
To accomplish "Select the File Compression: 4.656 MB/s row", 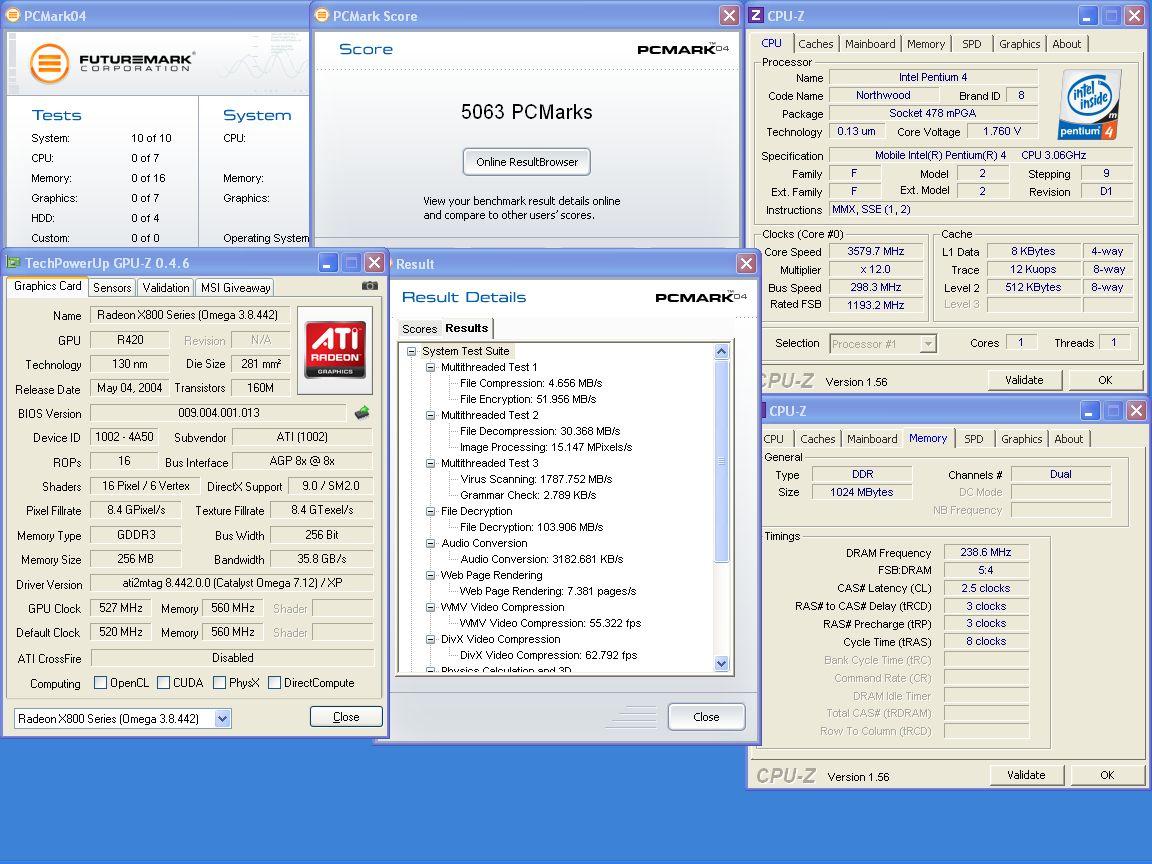I will pyautogui.click(x=530, y=384).
